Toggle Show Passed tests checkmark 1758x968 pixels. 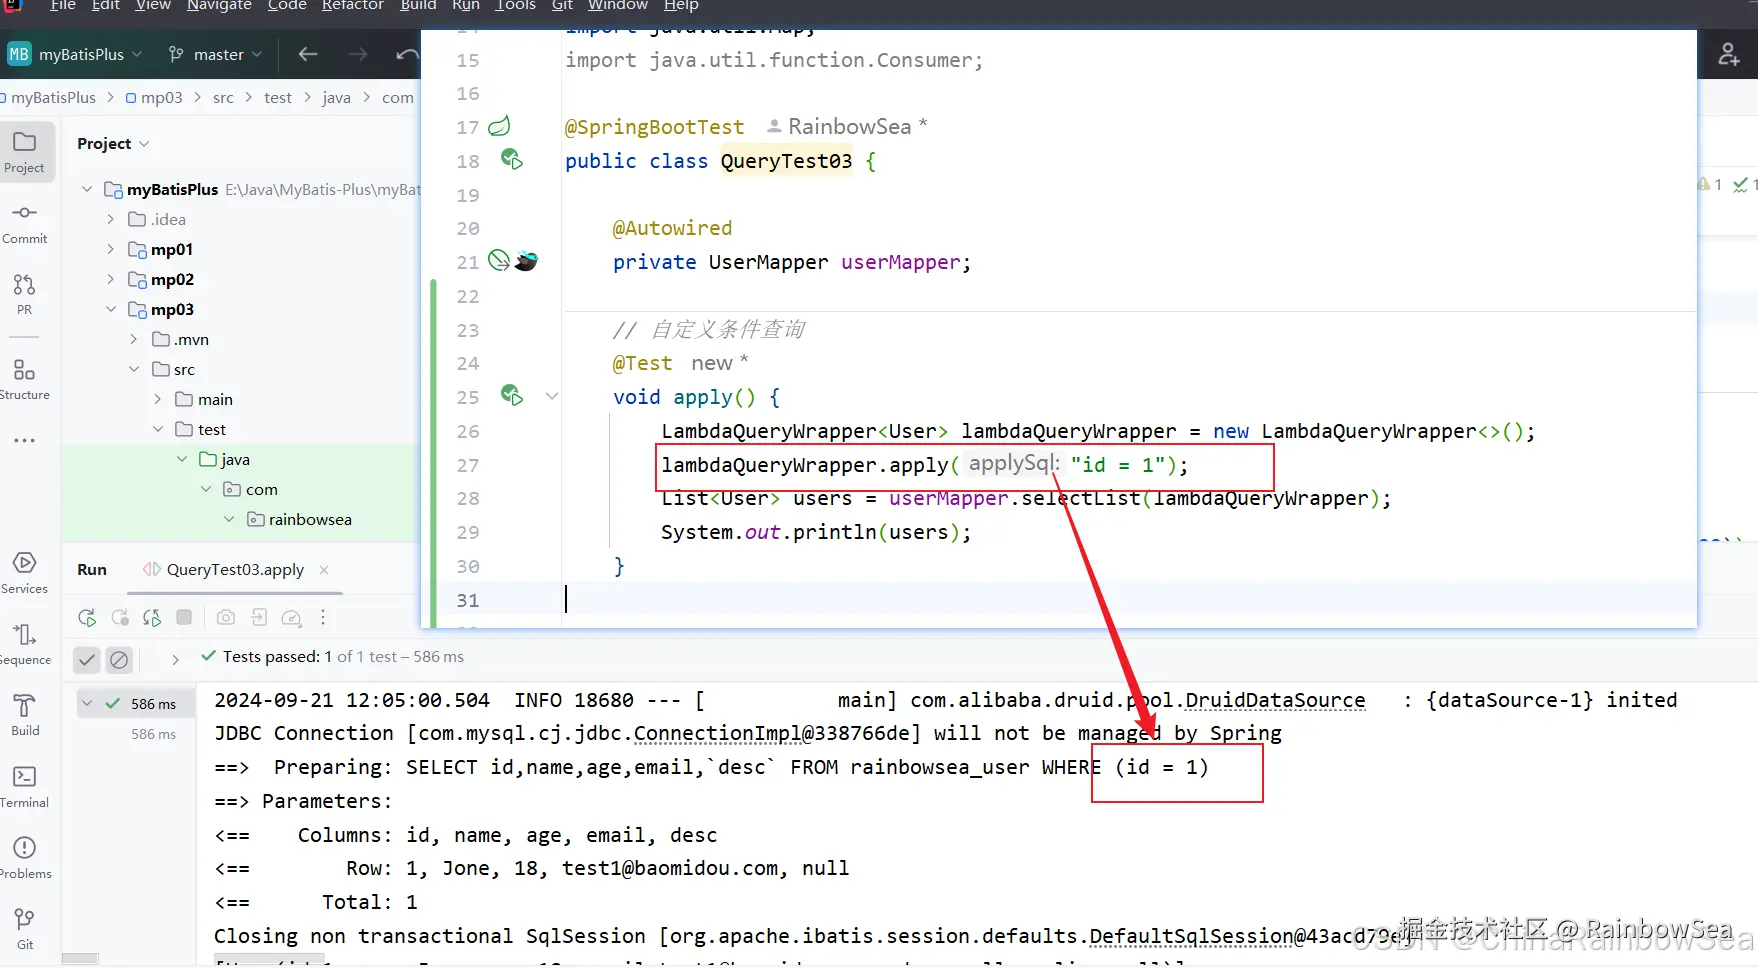tap(87, 659)
